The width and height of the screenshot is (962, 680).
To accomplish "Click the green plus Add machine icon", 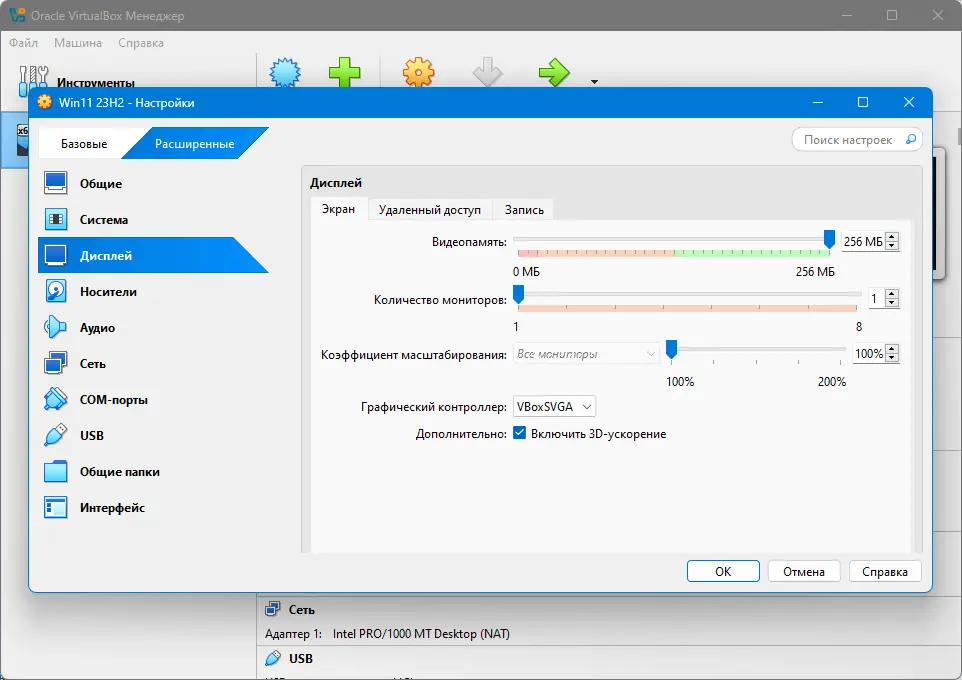I will [x=345, y=72].
